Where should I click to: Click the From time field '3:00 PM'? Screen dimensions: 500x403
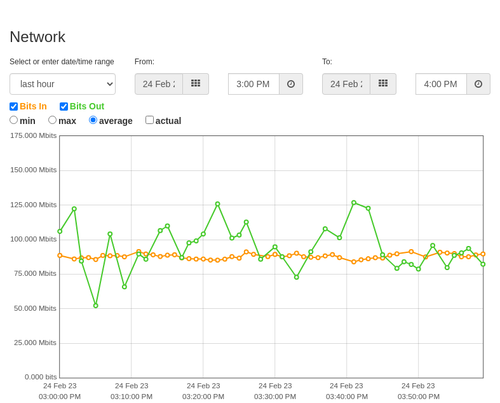[254, 84]
